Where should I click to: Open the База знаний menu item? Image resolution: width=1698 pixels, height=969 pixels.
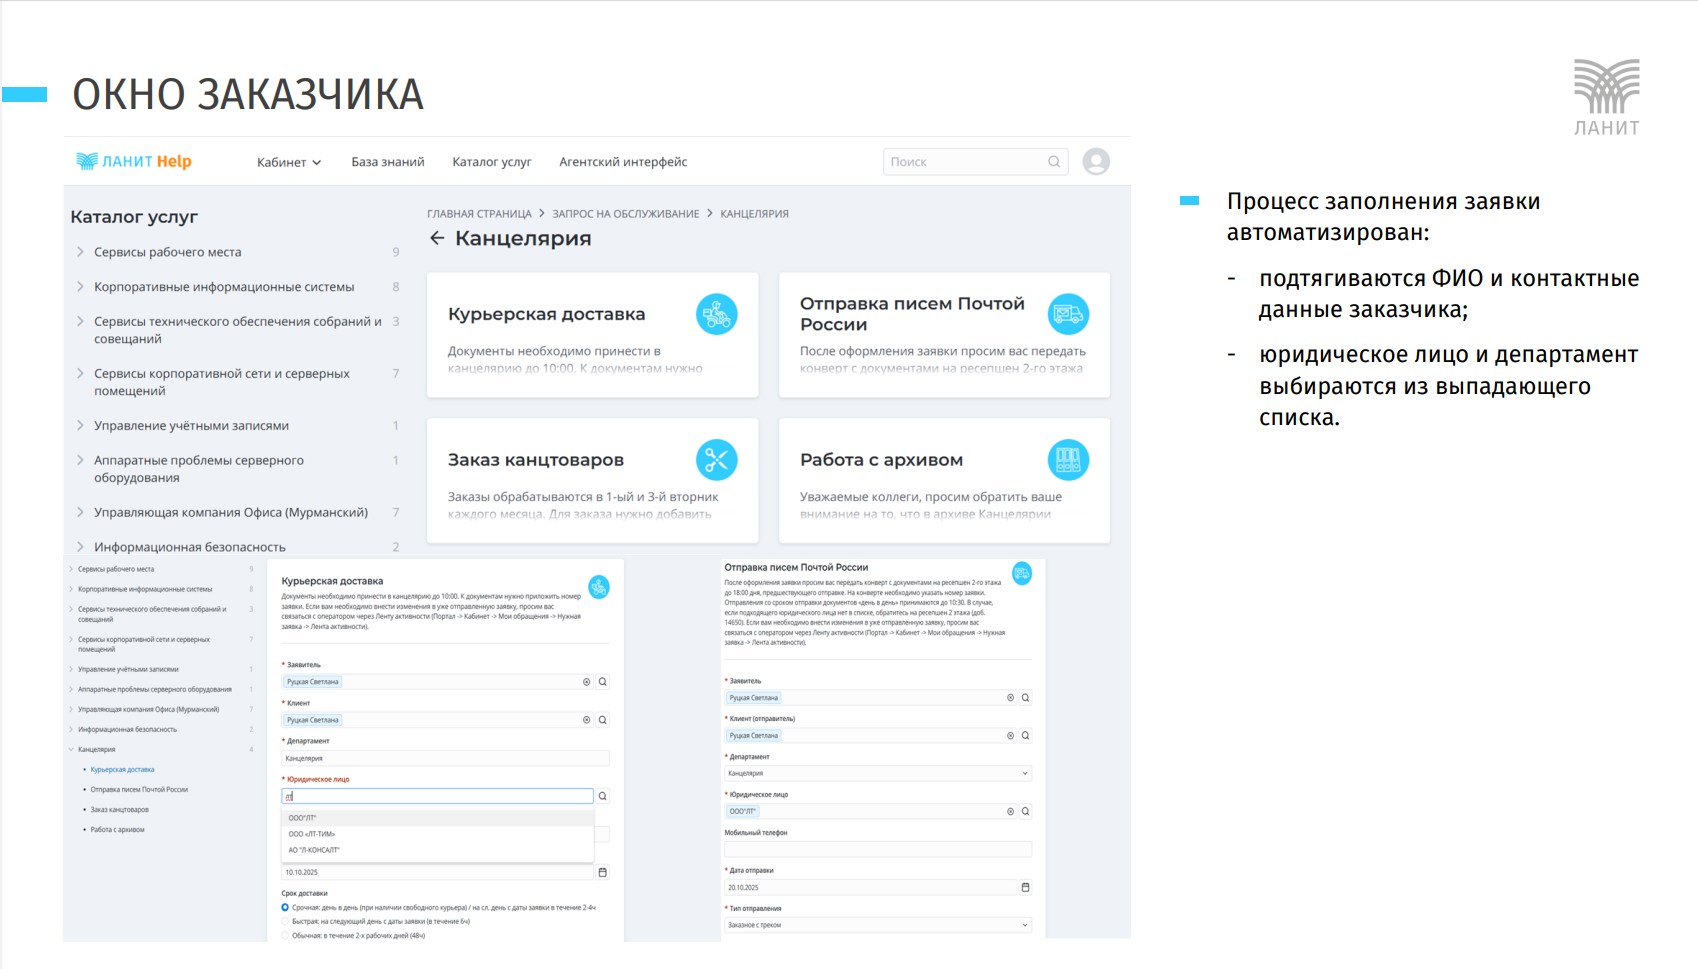click(387, 162)
